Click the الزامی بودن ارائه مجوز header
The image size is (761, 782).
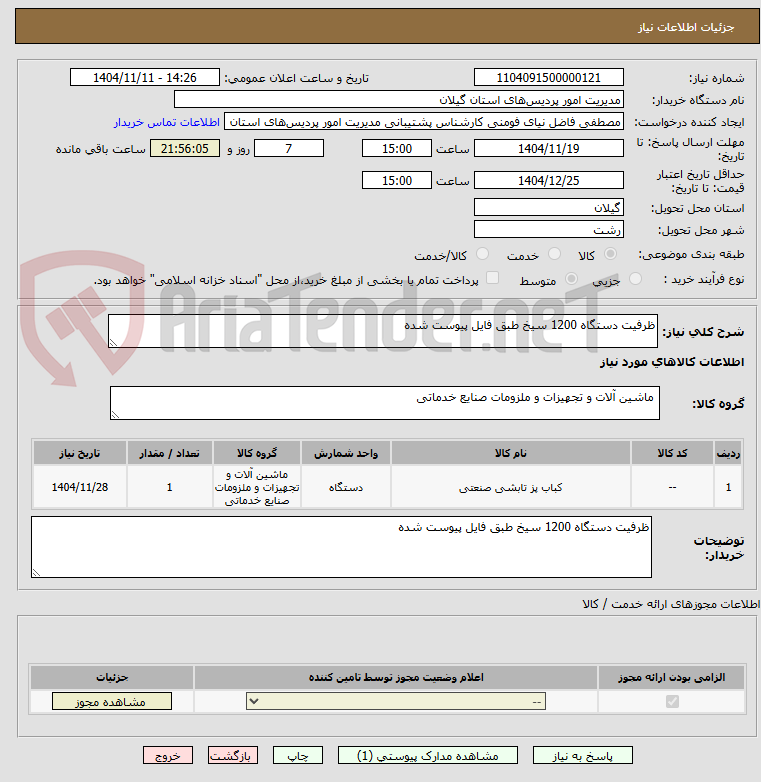point(672,677)
